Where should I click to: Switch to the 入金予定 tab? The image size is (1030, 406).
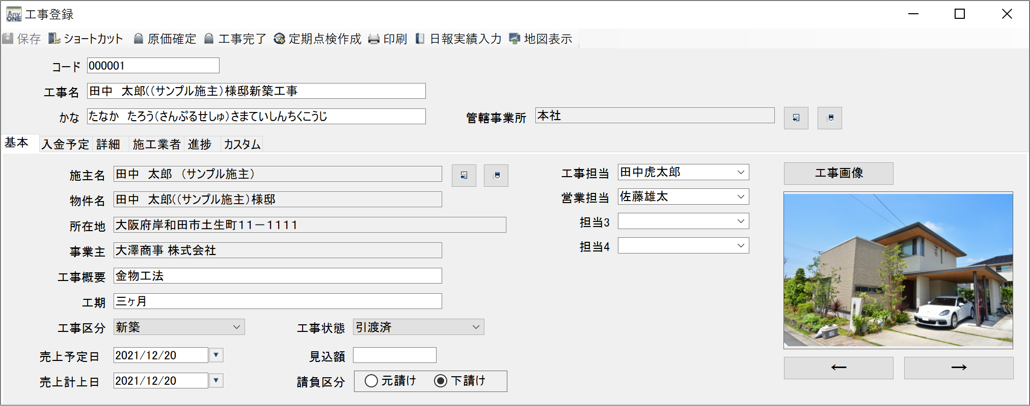(x=65, y=145)
